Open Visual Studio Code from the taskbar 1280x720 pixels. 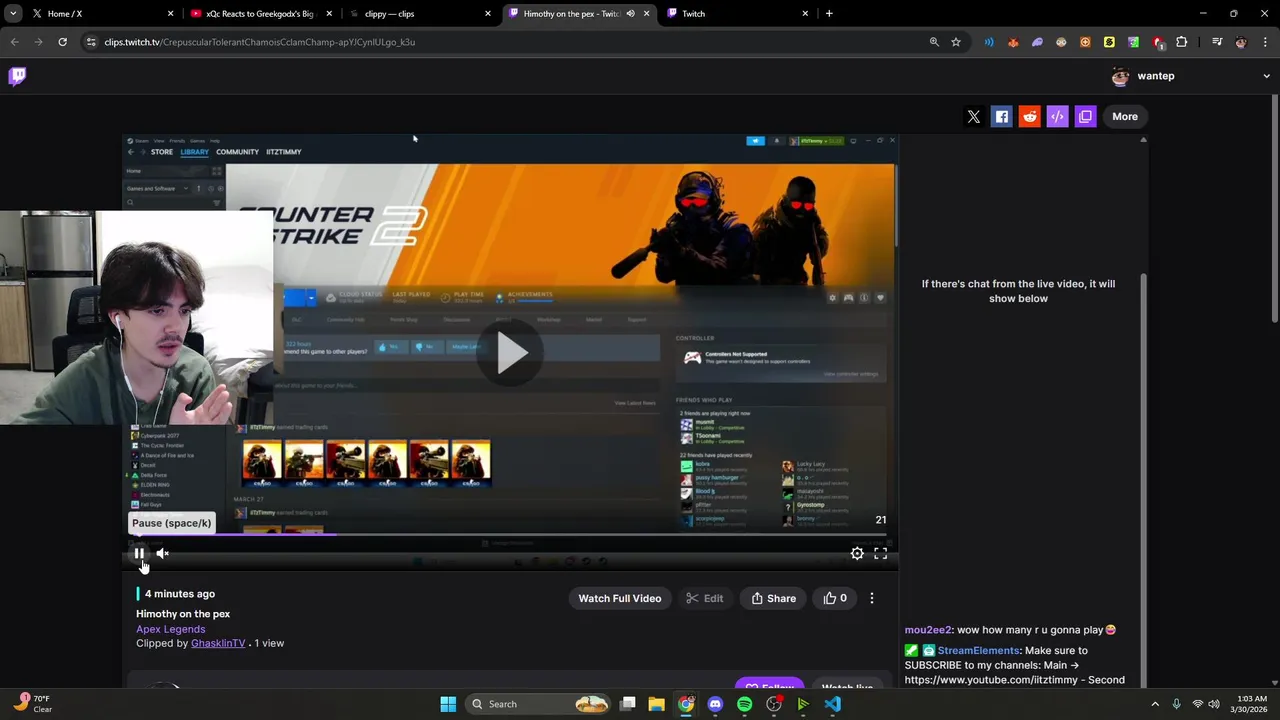pyautogui.click(x=833, y=704)
